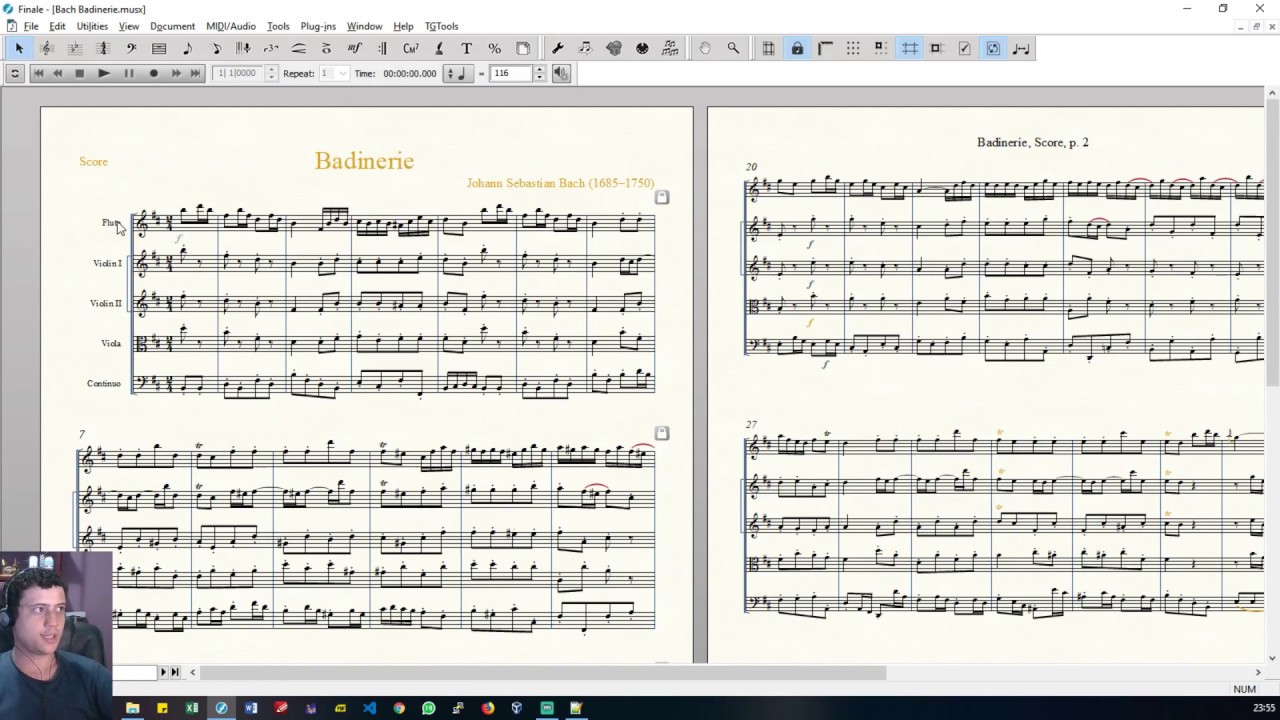Toggle the measure grid layout icon

click(x=768, y=48)
